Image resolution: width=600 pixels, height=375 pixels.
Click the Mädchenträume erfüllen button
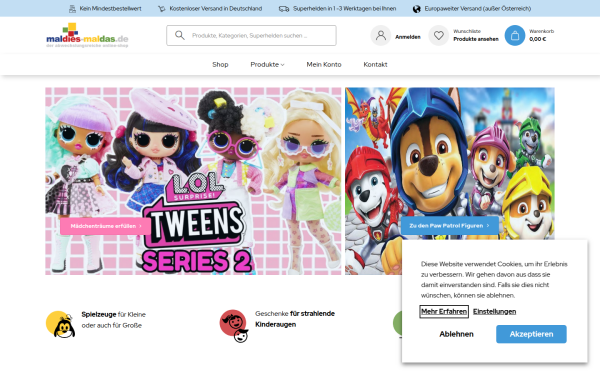pos(106,226)
